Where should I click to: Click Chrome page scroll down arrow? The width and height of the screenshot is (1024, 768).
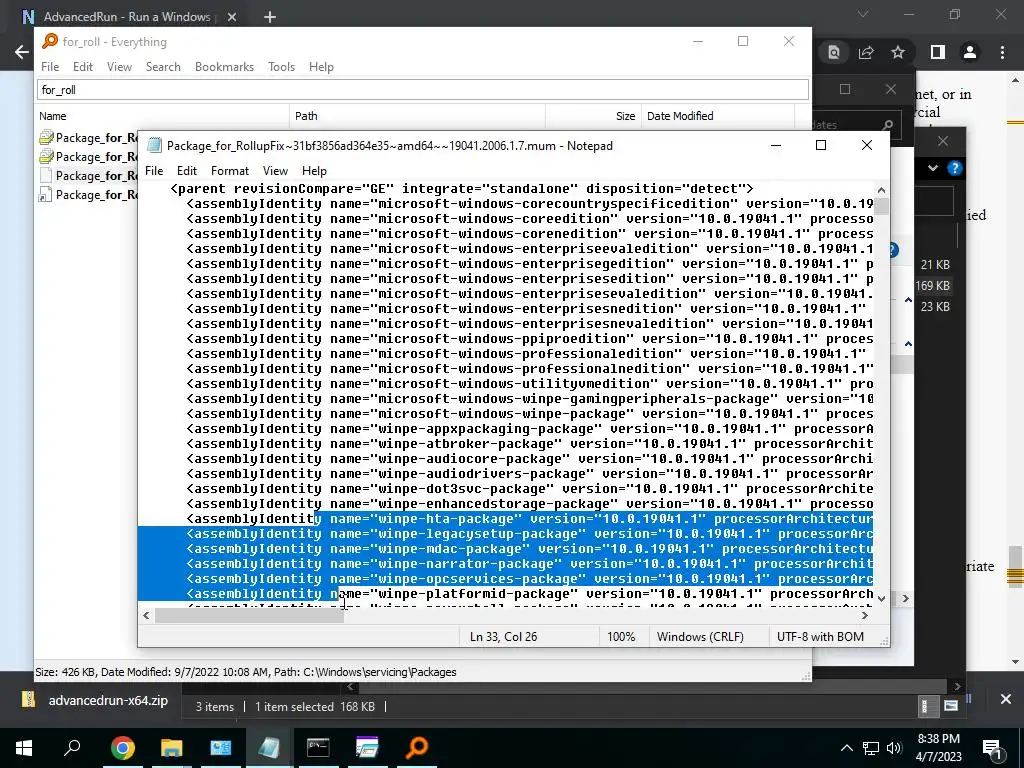tap(1016, 662)
